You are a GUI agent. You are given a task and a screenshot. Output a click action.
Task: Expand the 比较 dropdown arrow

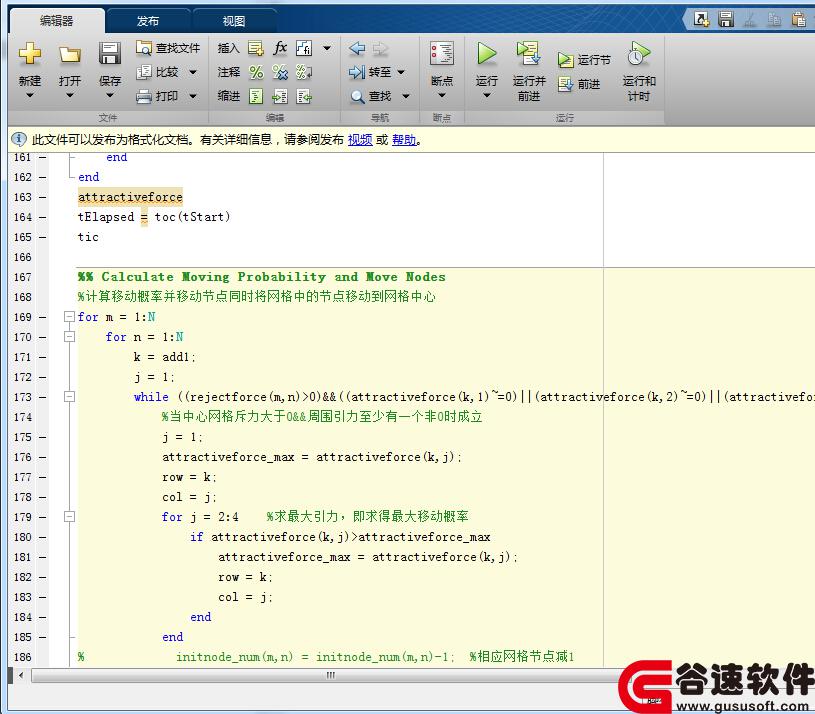tap(193, 72)
